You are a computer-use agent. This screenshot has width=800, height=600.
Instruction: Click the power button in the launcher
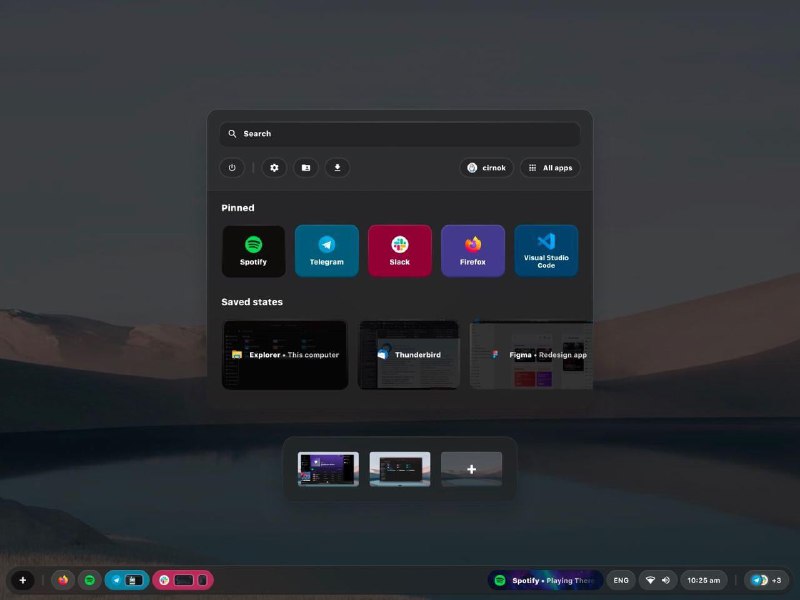(232, 168)
